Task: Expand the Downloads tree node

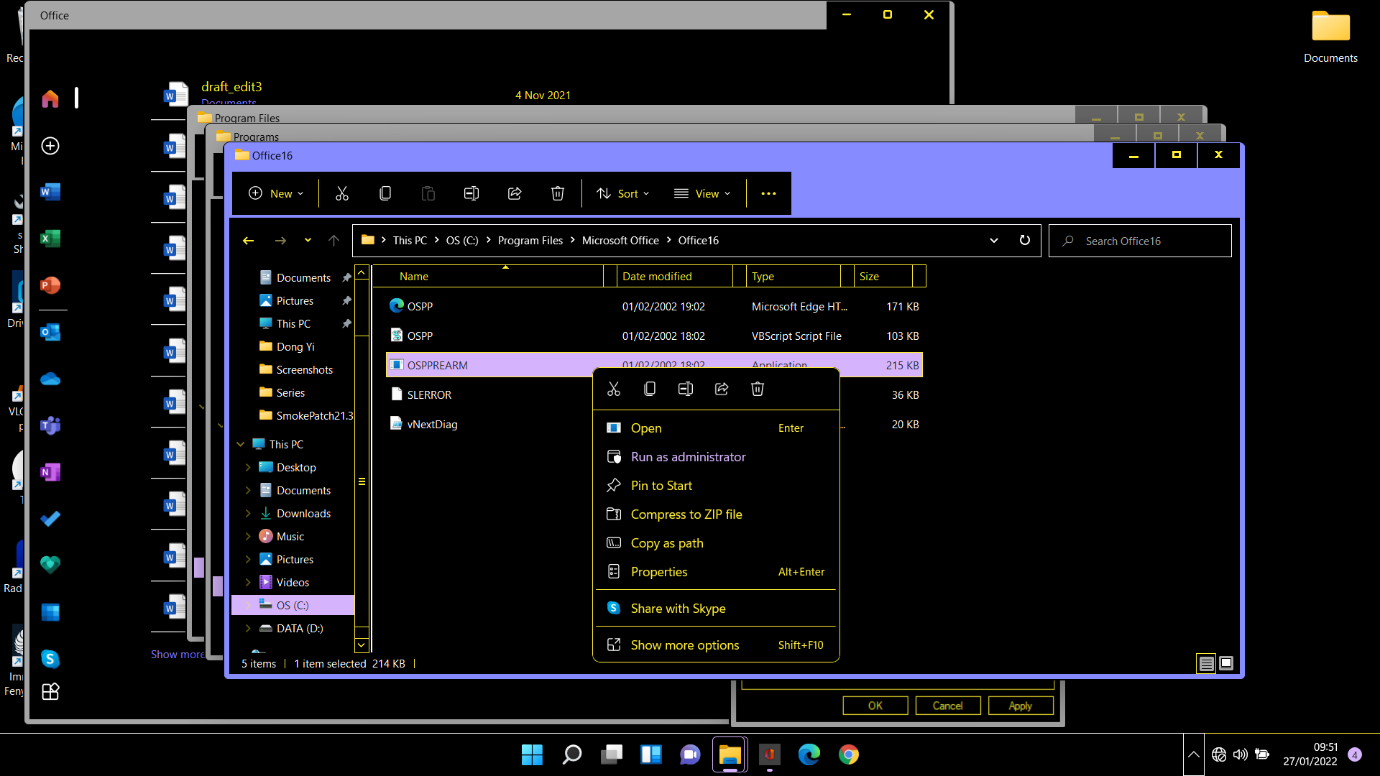Action: coord(248,514)
